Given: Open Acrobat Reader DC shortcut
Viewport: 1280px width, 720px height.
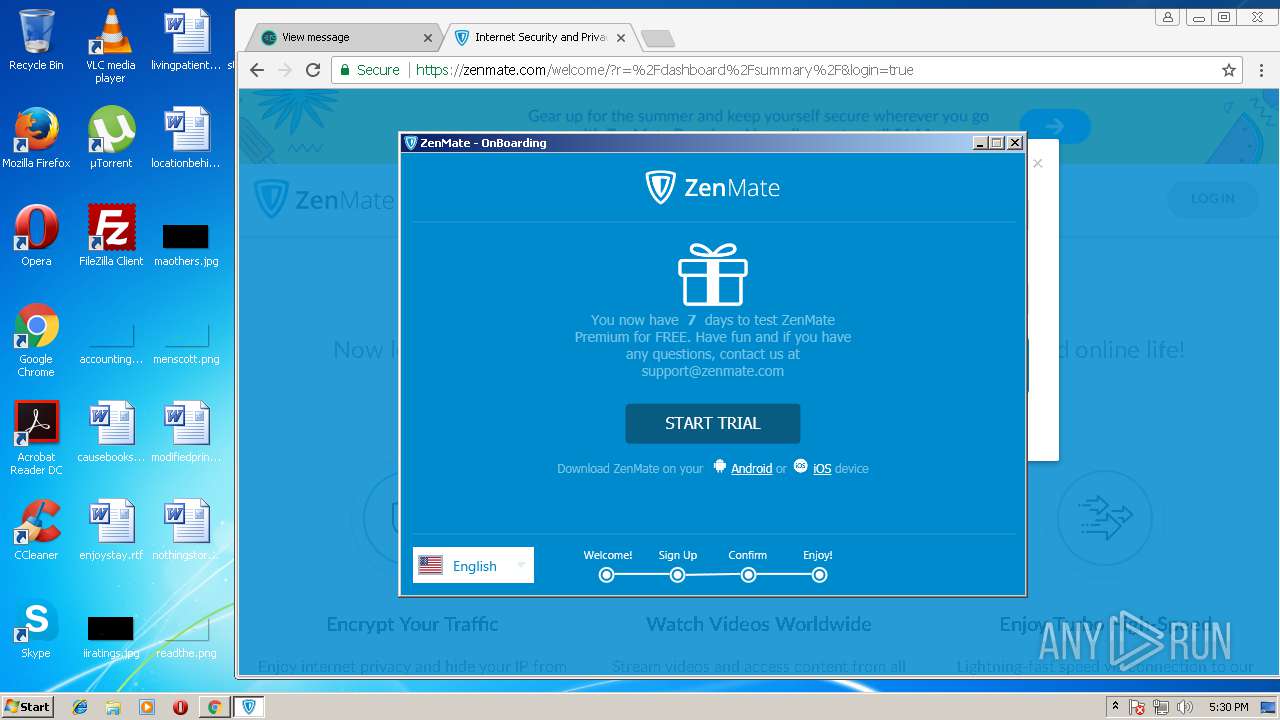Looking at the screenshot, I should [x=36, y=438].
